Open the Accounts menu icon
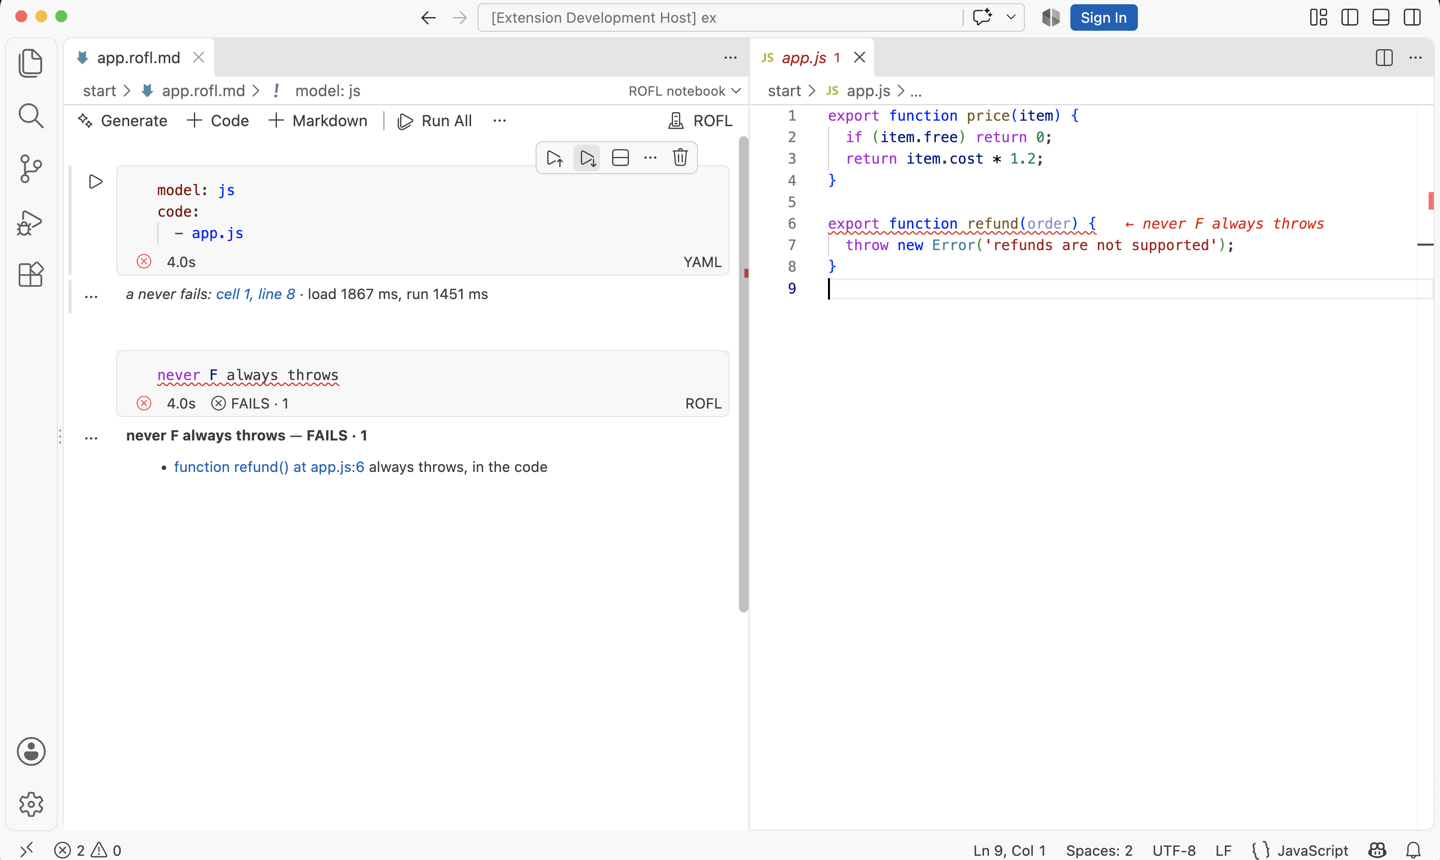The width and height of the screenshot is (1440, 860). pos(31,752)
